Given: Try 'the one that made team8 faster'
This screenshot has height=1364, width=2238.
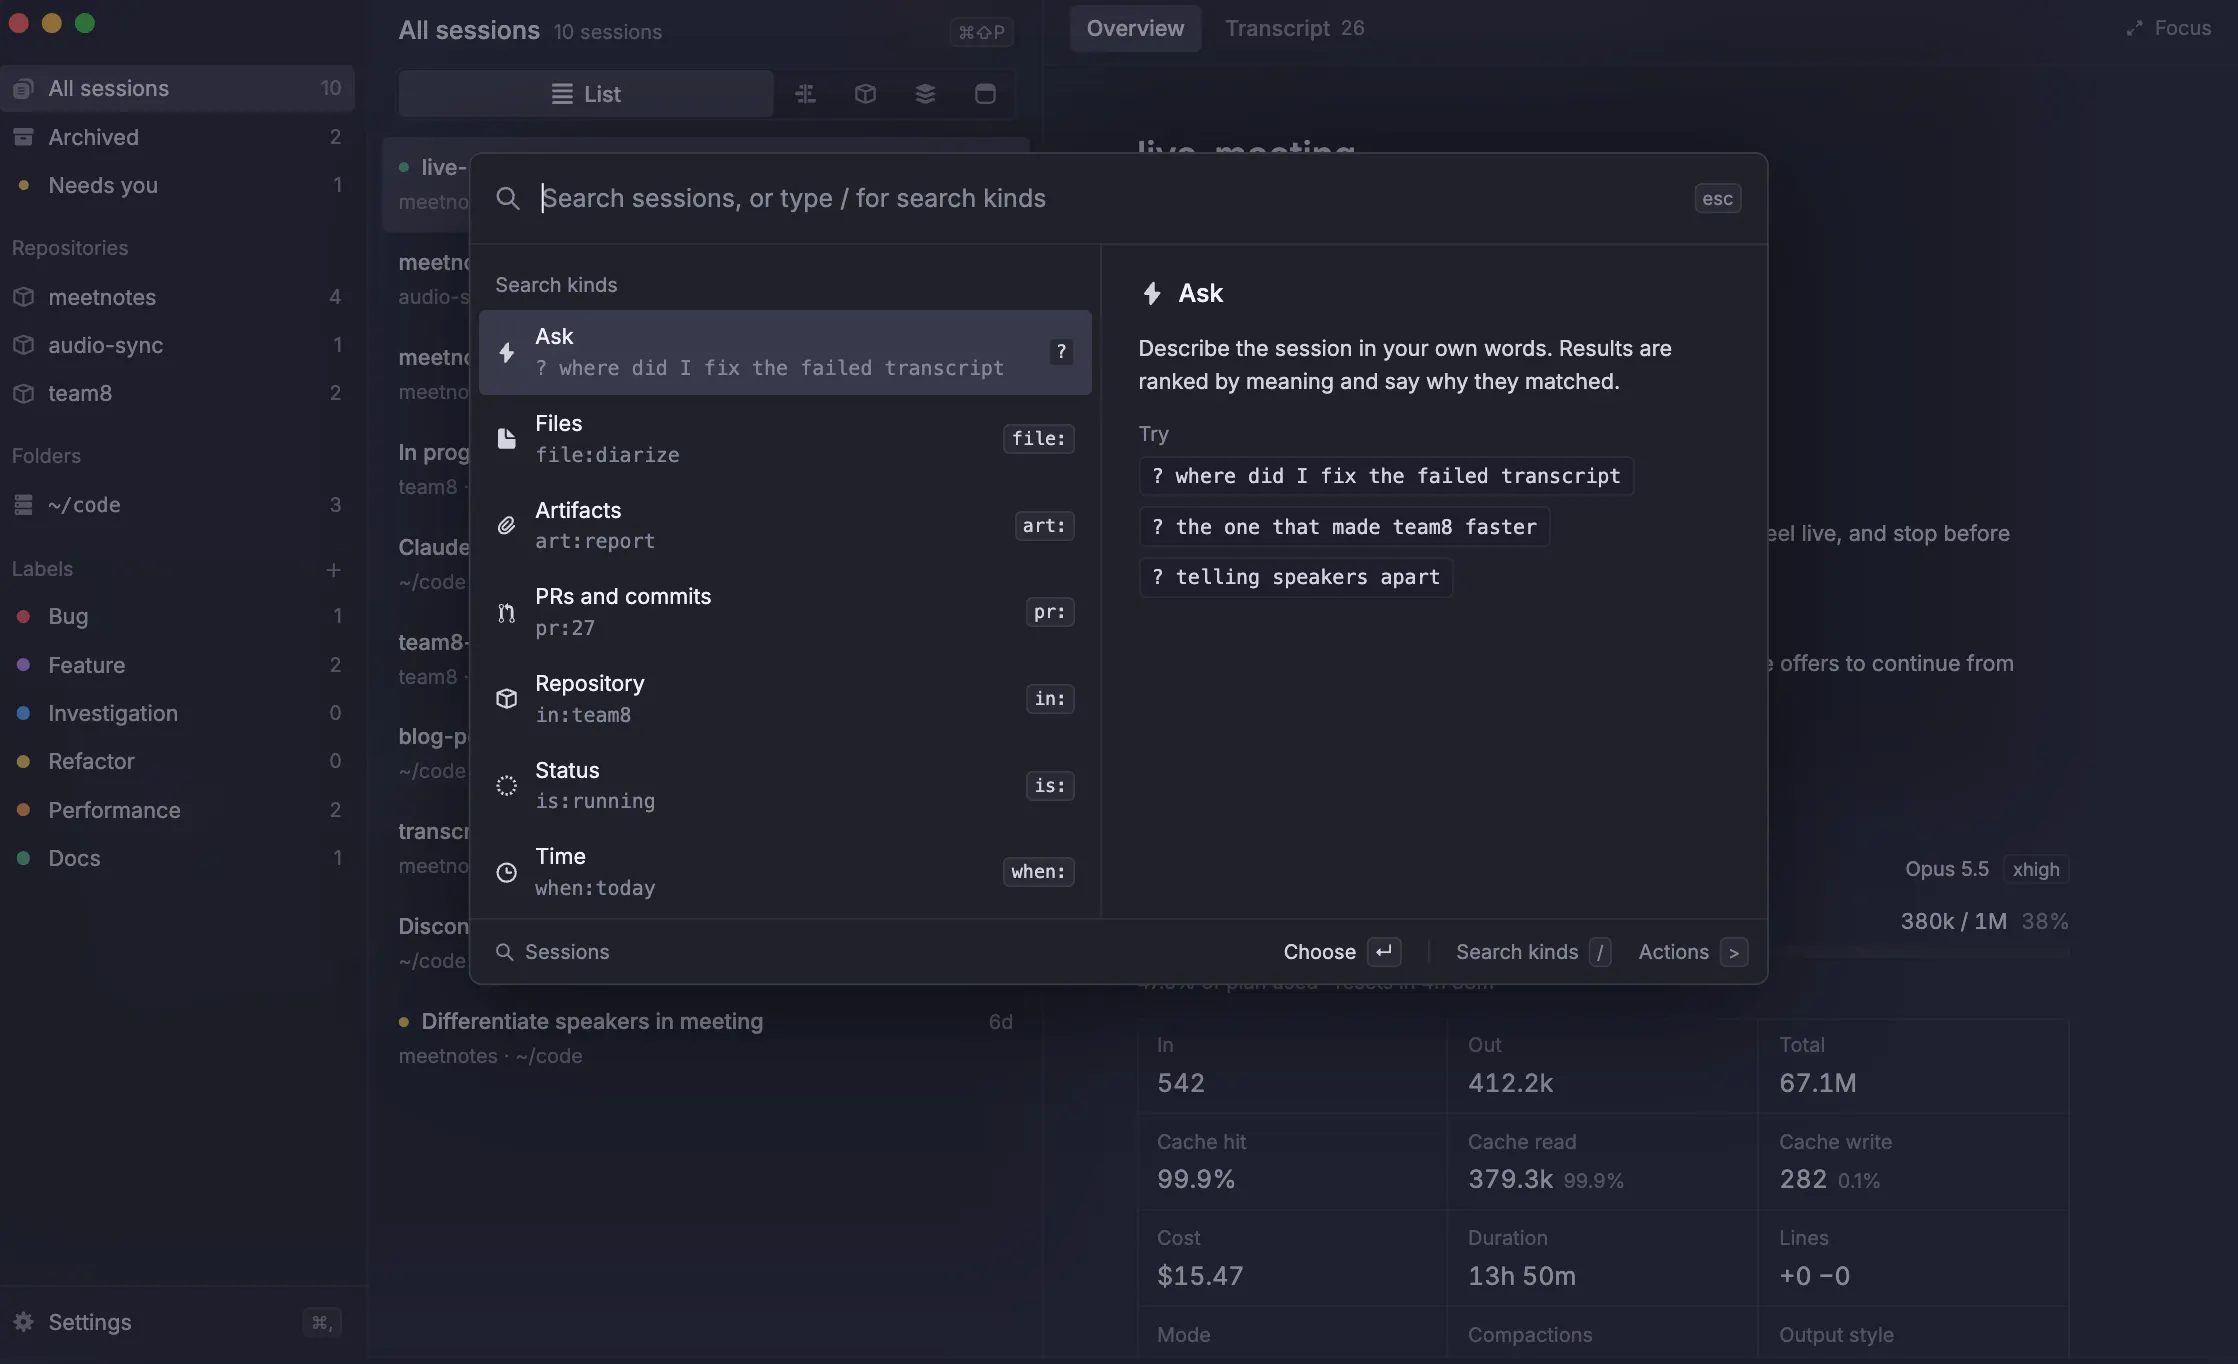Looking at the screenshot, I should pyautogui.click(x=1344, y=527).
